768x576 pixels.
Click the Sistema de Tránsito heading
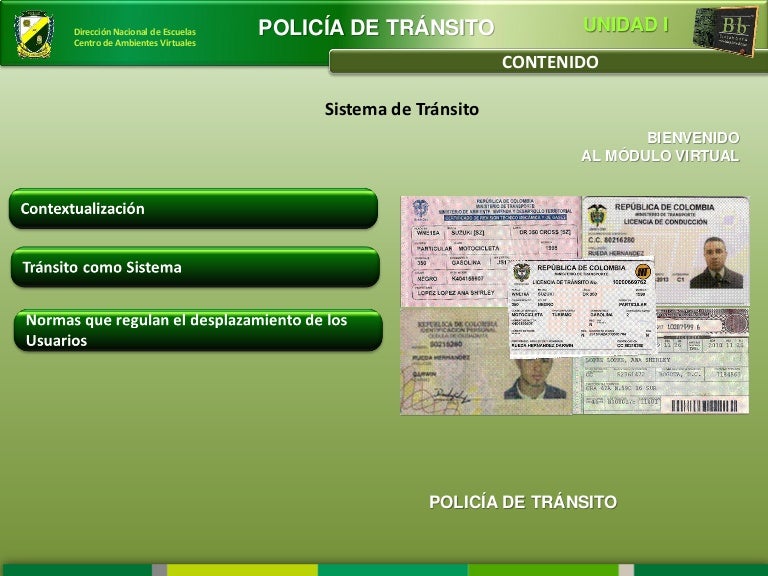coord(402,110)
